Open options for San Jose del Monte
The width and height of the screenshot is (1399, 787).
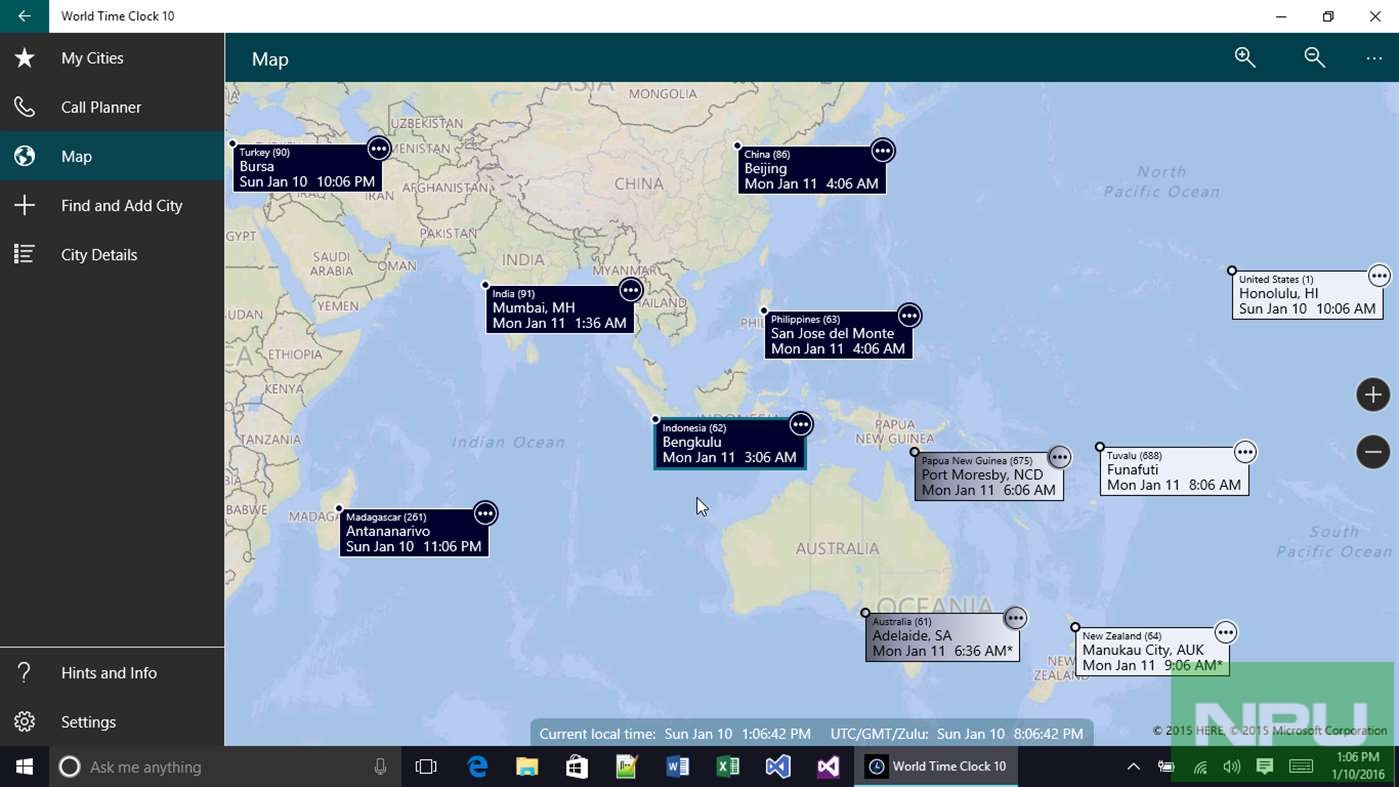(908, 316)
